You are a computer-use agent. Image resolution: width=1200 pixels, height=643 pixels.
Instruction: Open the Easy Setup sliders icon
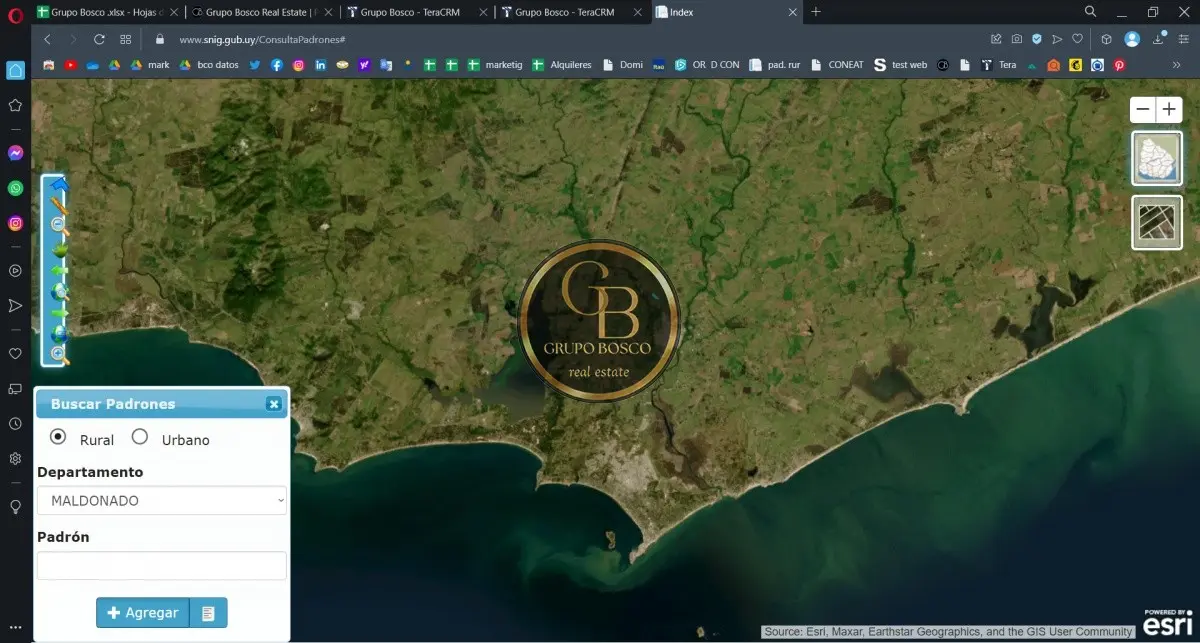click(1183, 39)
